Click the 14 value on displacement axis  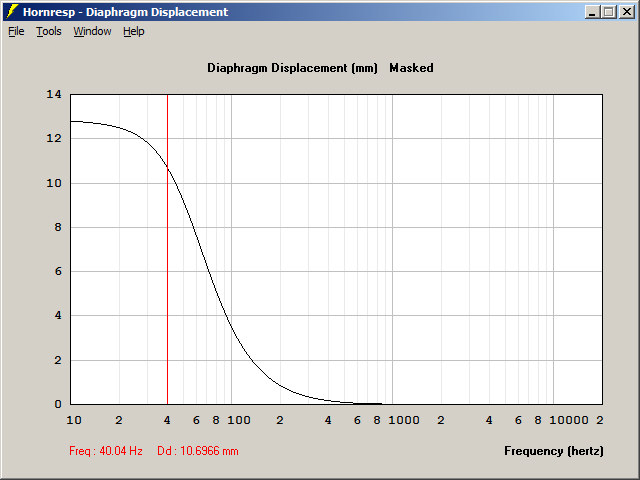coord(54,94)
